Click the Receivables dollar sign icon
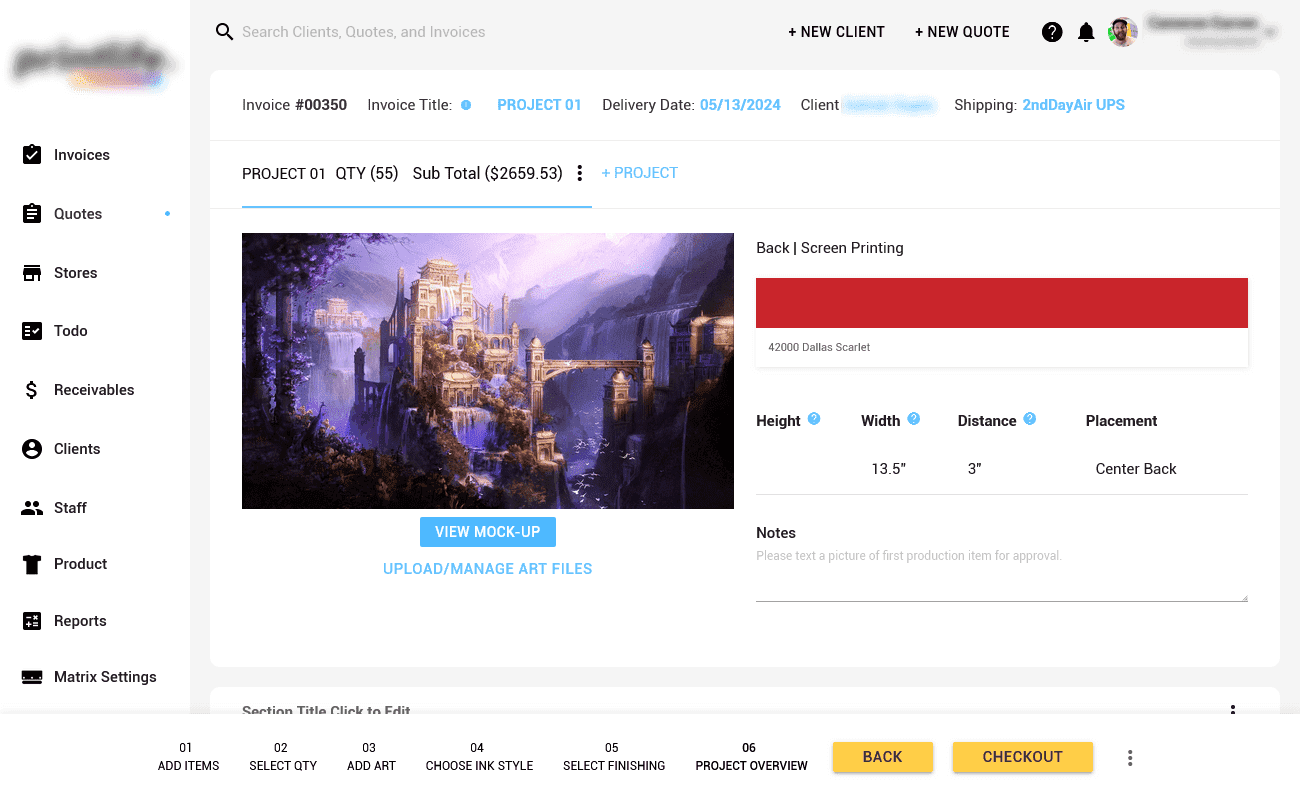This screenshot has width=1300, height=800. (x=32, y=390)
